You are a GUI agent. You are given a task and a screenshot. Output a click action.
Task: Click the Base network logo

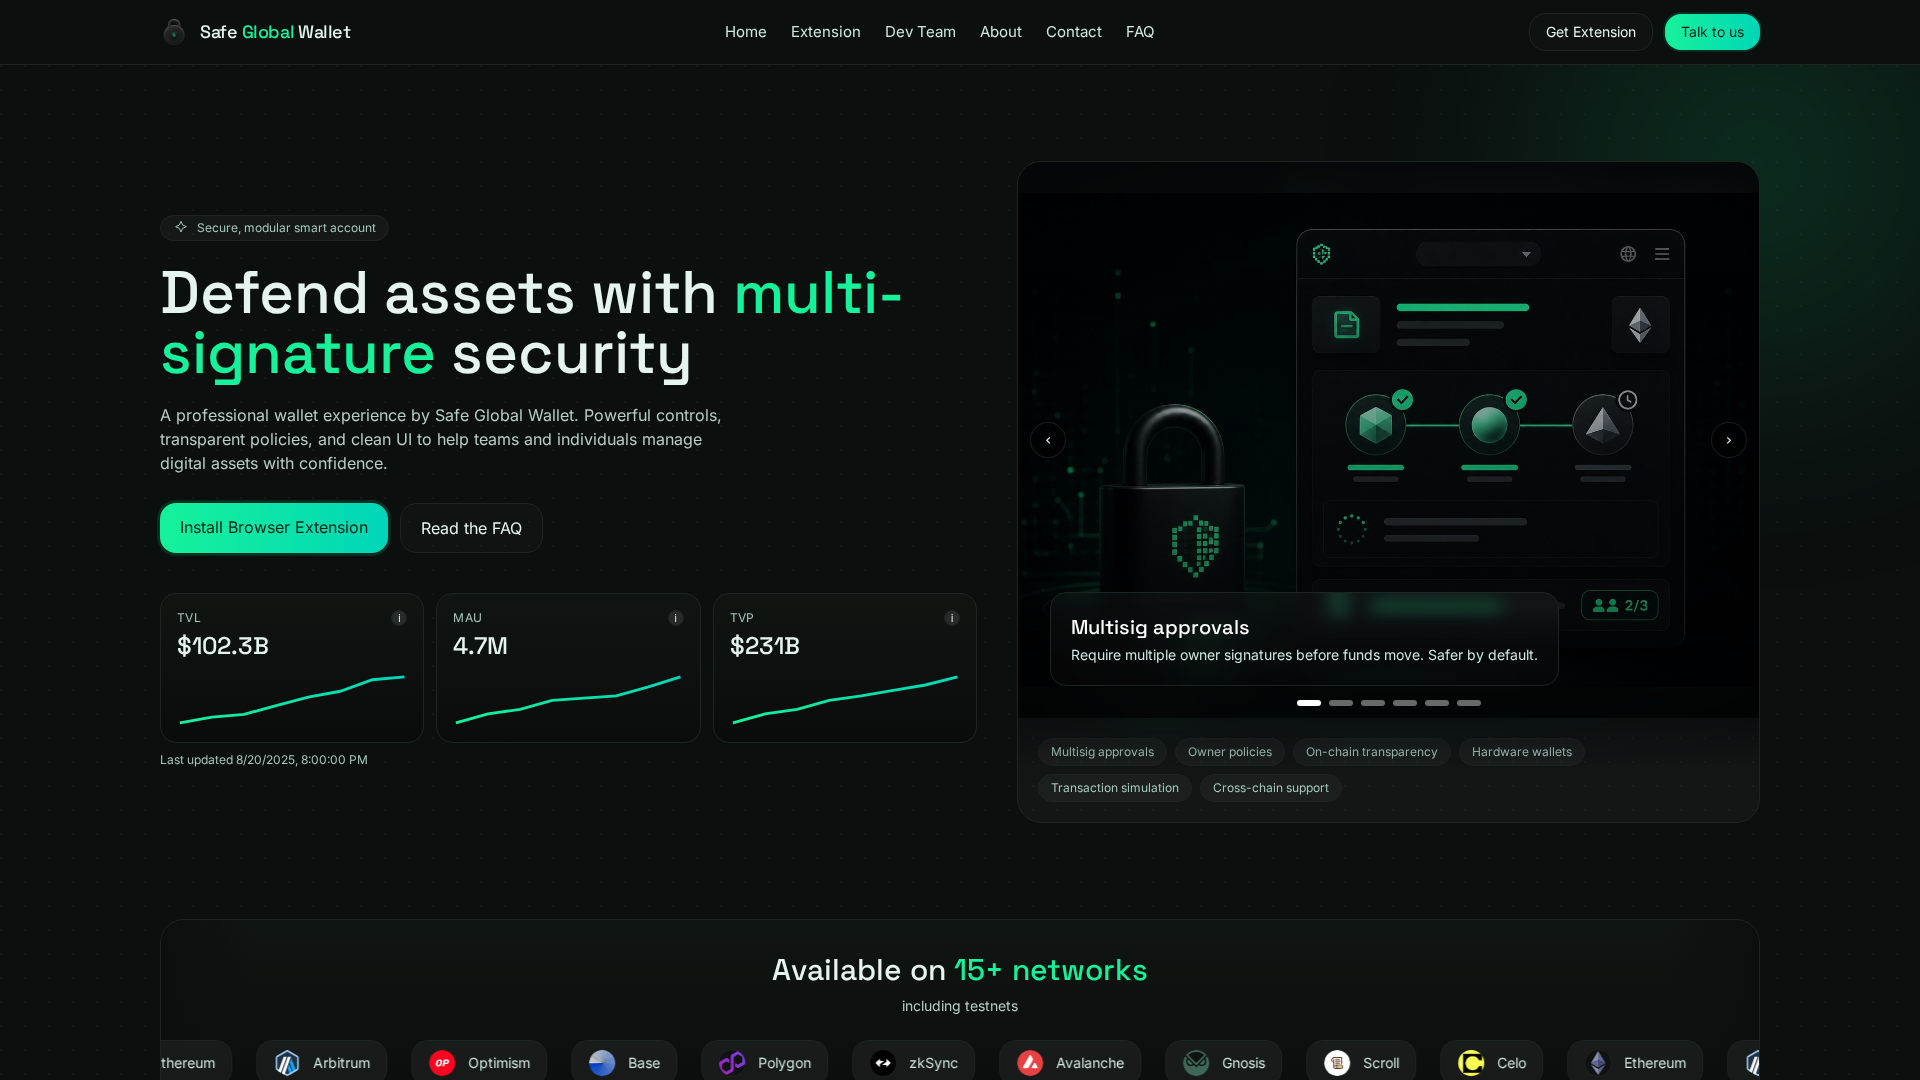click(x=602, y=1063)
